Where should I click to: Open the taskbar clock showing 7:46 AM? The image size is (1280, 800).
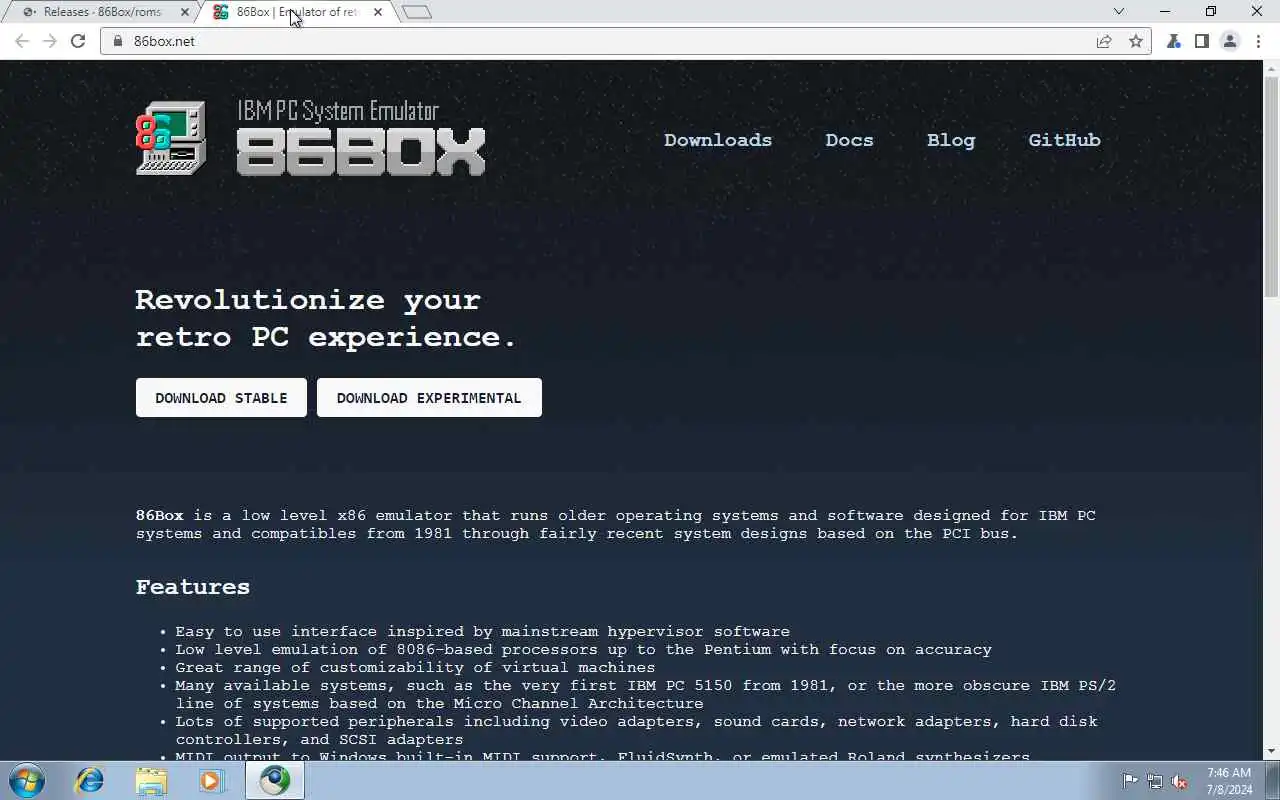[x=1229, y=781]
